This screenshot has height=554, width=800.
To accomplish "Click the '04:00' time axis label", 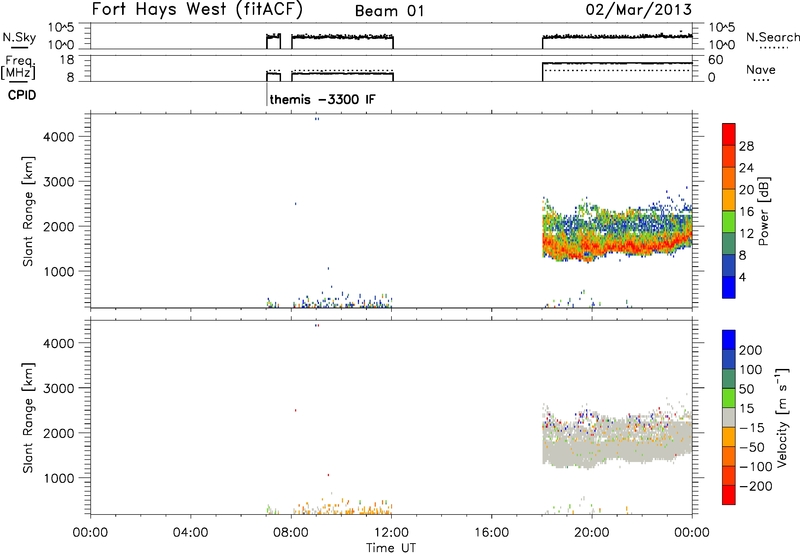I will click(x=191, y=533).
